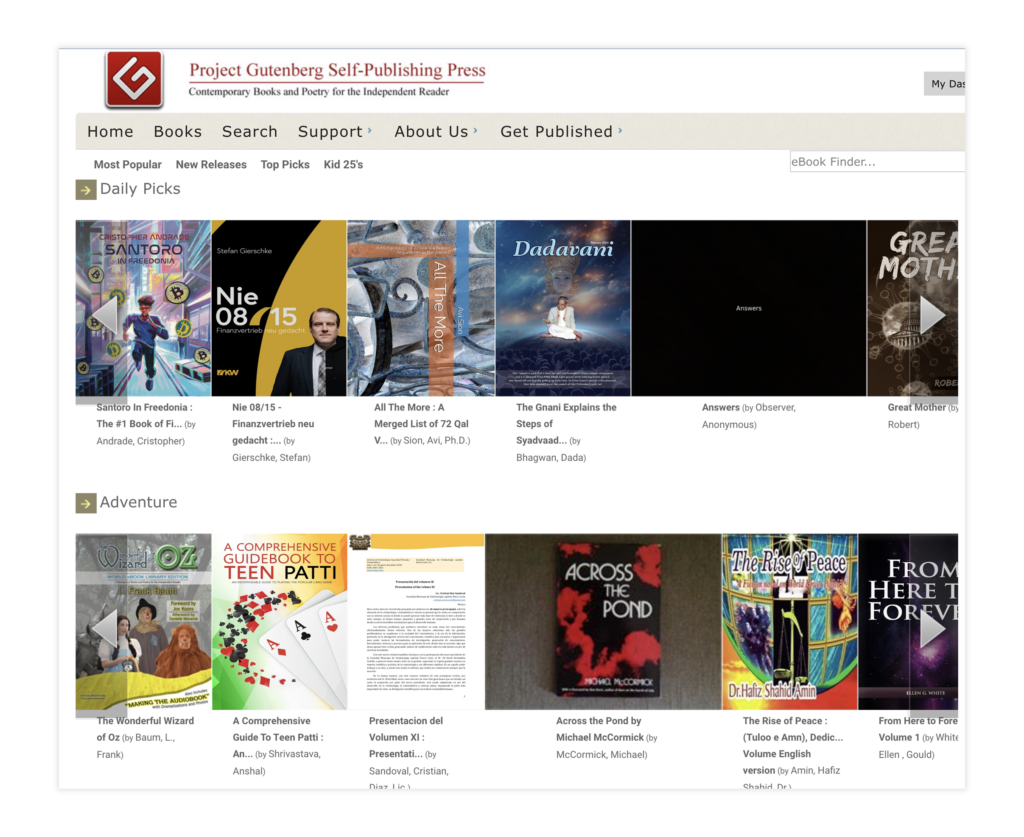Open The Rise of Peace cover
The width and height of the screenshot is (1024, 837).
tap(790, 622)
